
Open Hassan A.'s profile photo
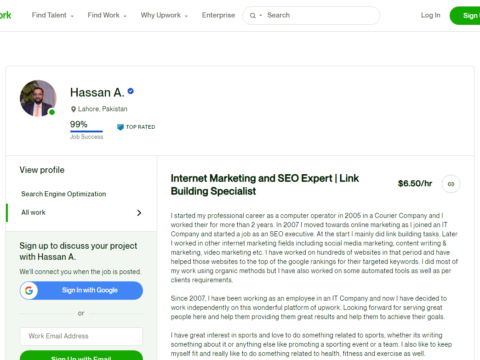click(x=38, y=98)
